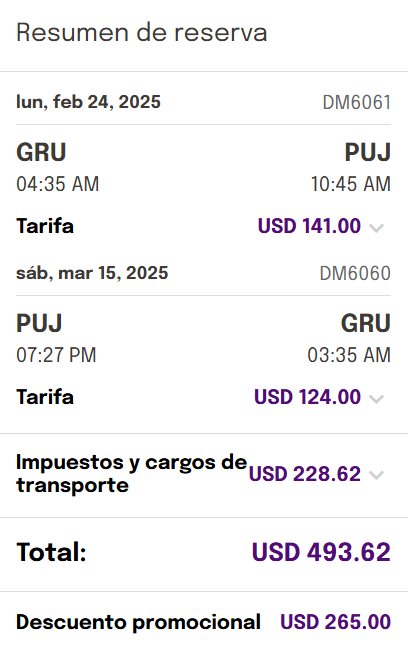Viewport: 408px width, 648px height.
Task: Click the USD 228.62 taxes amount
Action: pyautogui.click(x=305, y=474)
